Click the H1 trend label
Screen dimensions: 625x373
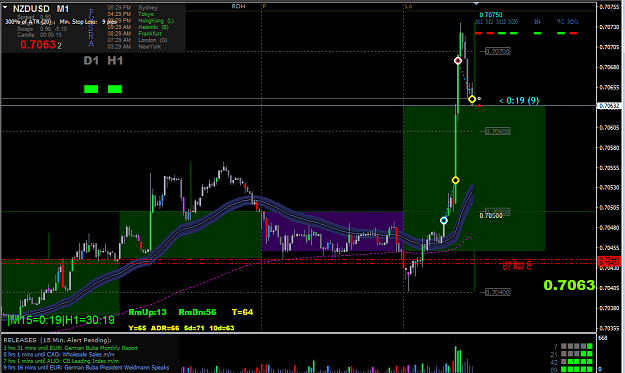(115, 61)
